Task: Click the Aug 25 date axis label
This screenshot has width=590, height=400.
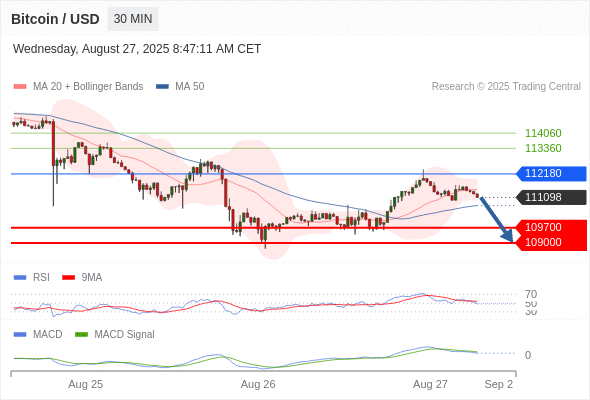Action: [x=85, y=384]
